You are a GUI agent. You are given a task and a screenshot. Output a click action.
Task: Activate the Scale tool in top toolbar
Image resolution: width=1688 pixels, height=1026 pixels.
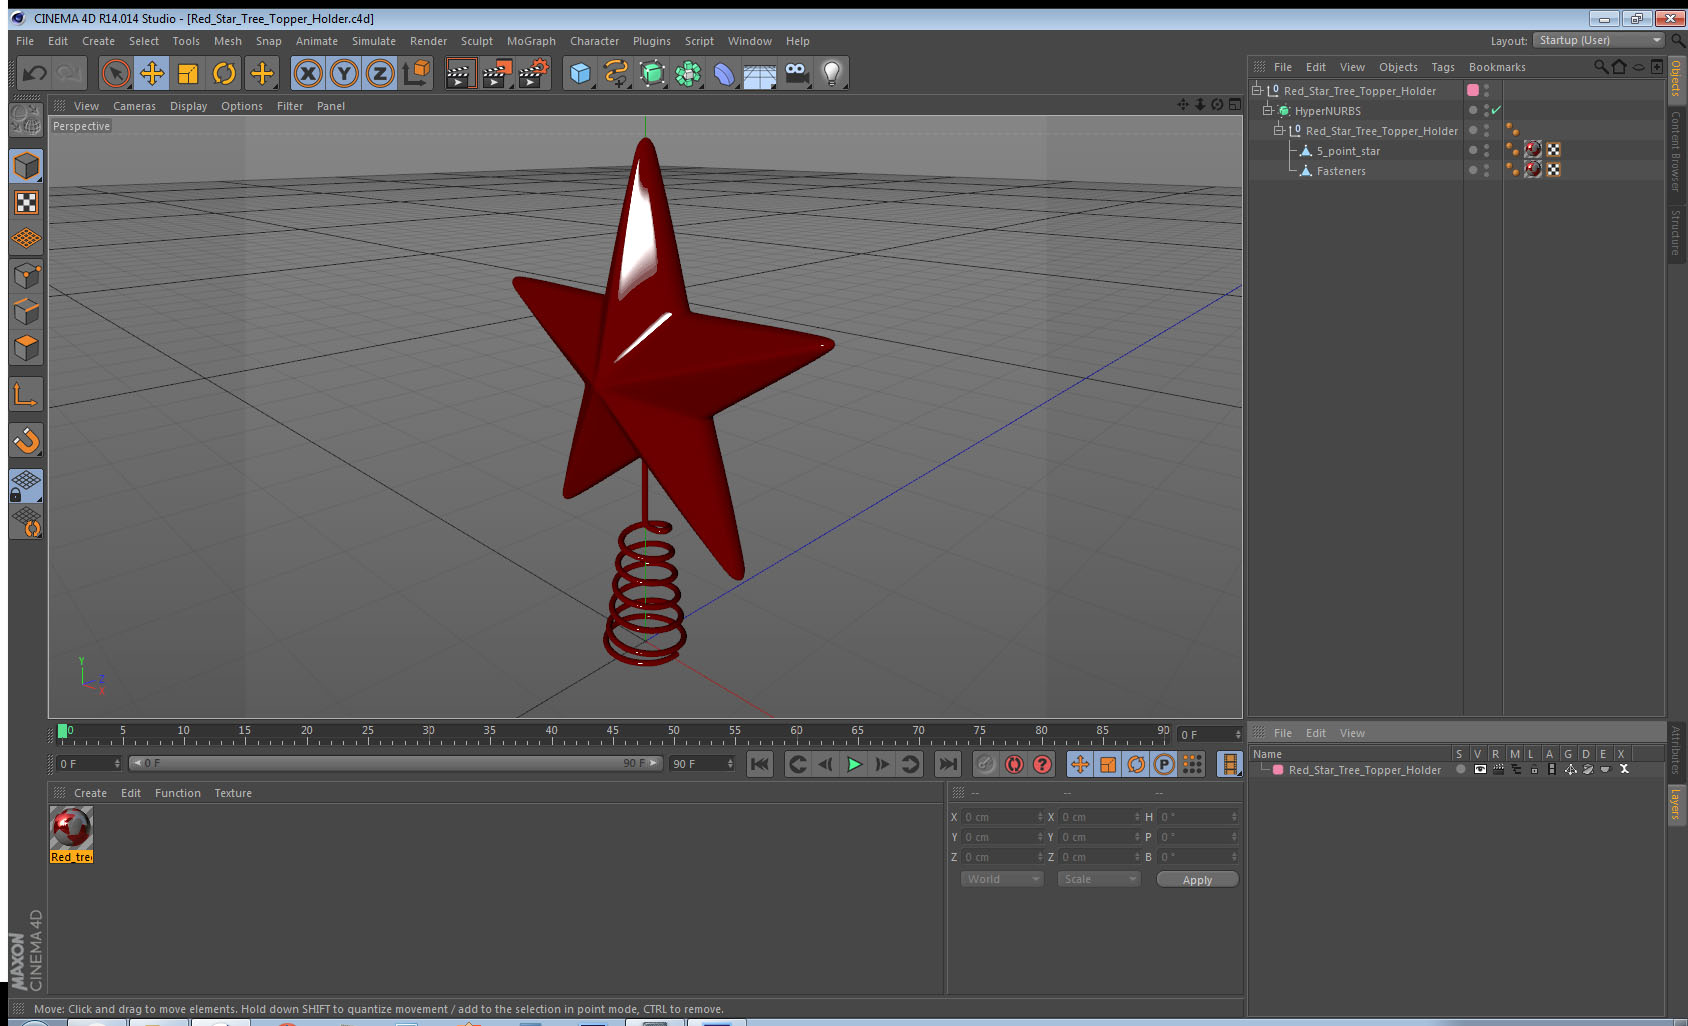coord(188,73)
